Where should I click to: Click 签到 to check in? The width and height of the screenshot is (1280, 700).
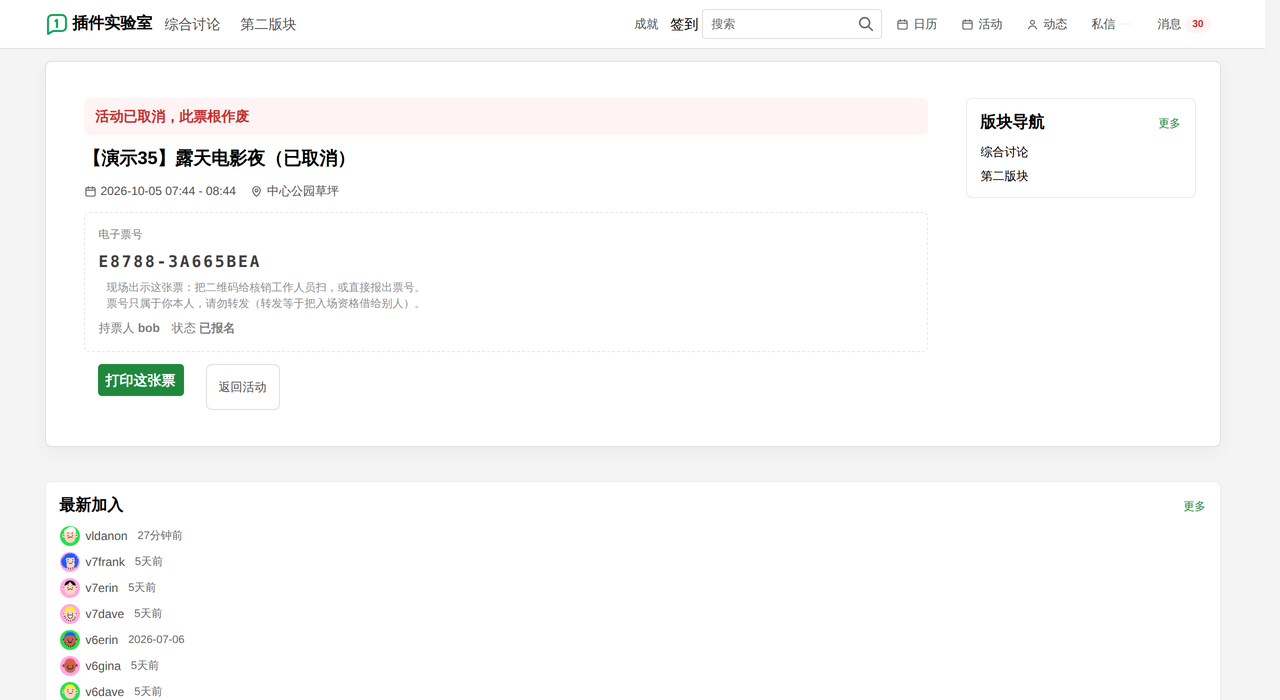point(684,24)
